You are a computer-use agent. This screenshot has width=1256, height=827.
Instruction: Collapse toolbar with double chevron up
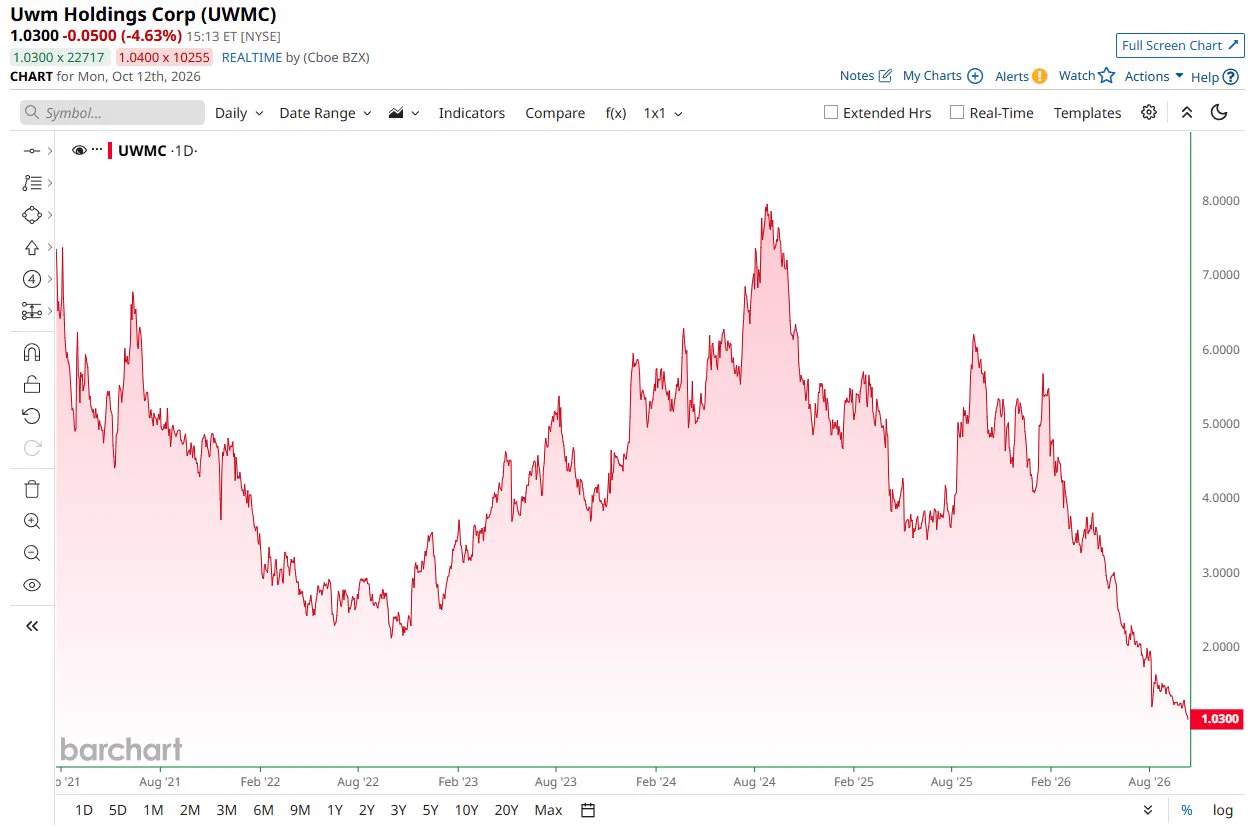(x=1186, y=112)
